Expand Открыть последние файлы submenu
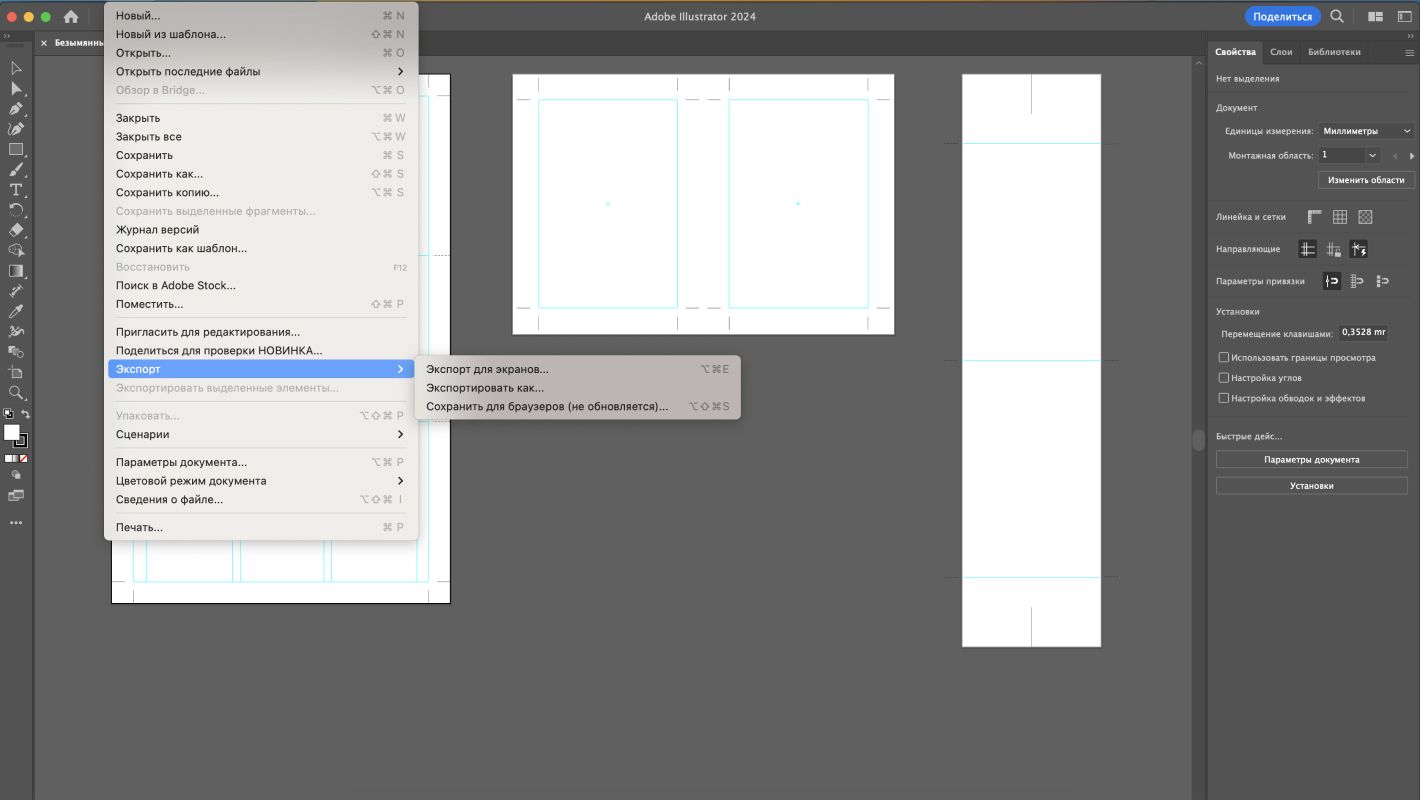This screenshot has width=1420, height=800. tap(260, 71)
